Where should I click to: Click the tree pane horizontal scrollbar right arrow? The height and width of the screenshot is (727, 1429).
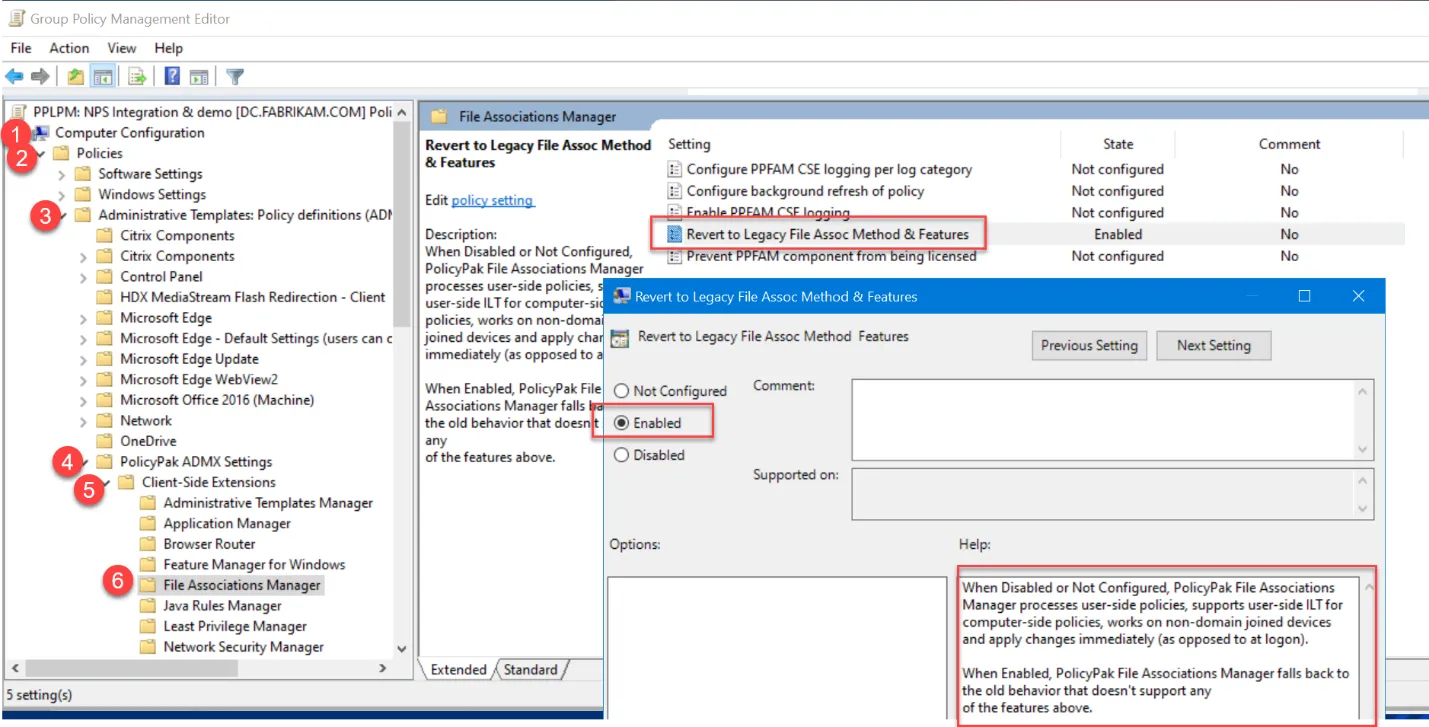pos(382,668)
